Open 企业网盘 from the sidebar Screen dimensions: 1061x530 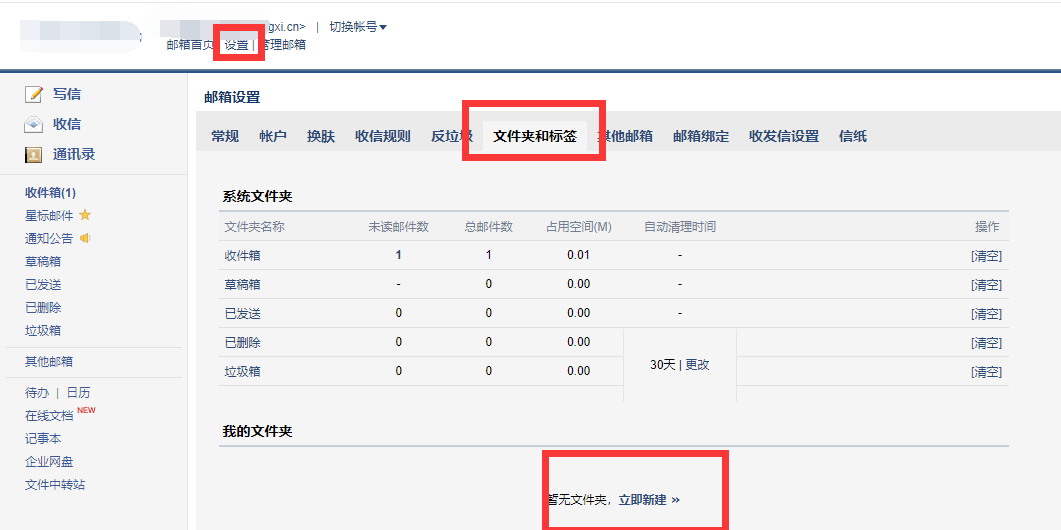pos(49,462)
